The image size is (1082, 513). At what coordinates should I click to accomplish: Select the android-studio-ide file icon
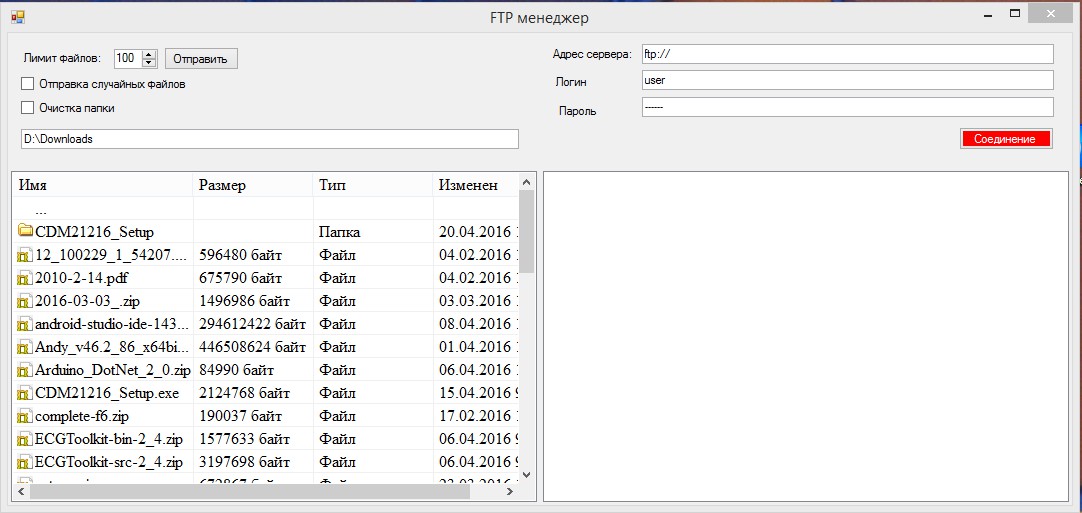click(25, 324)
